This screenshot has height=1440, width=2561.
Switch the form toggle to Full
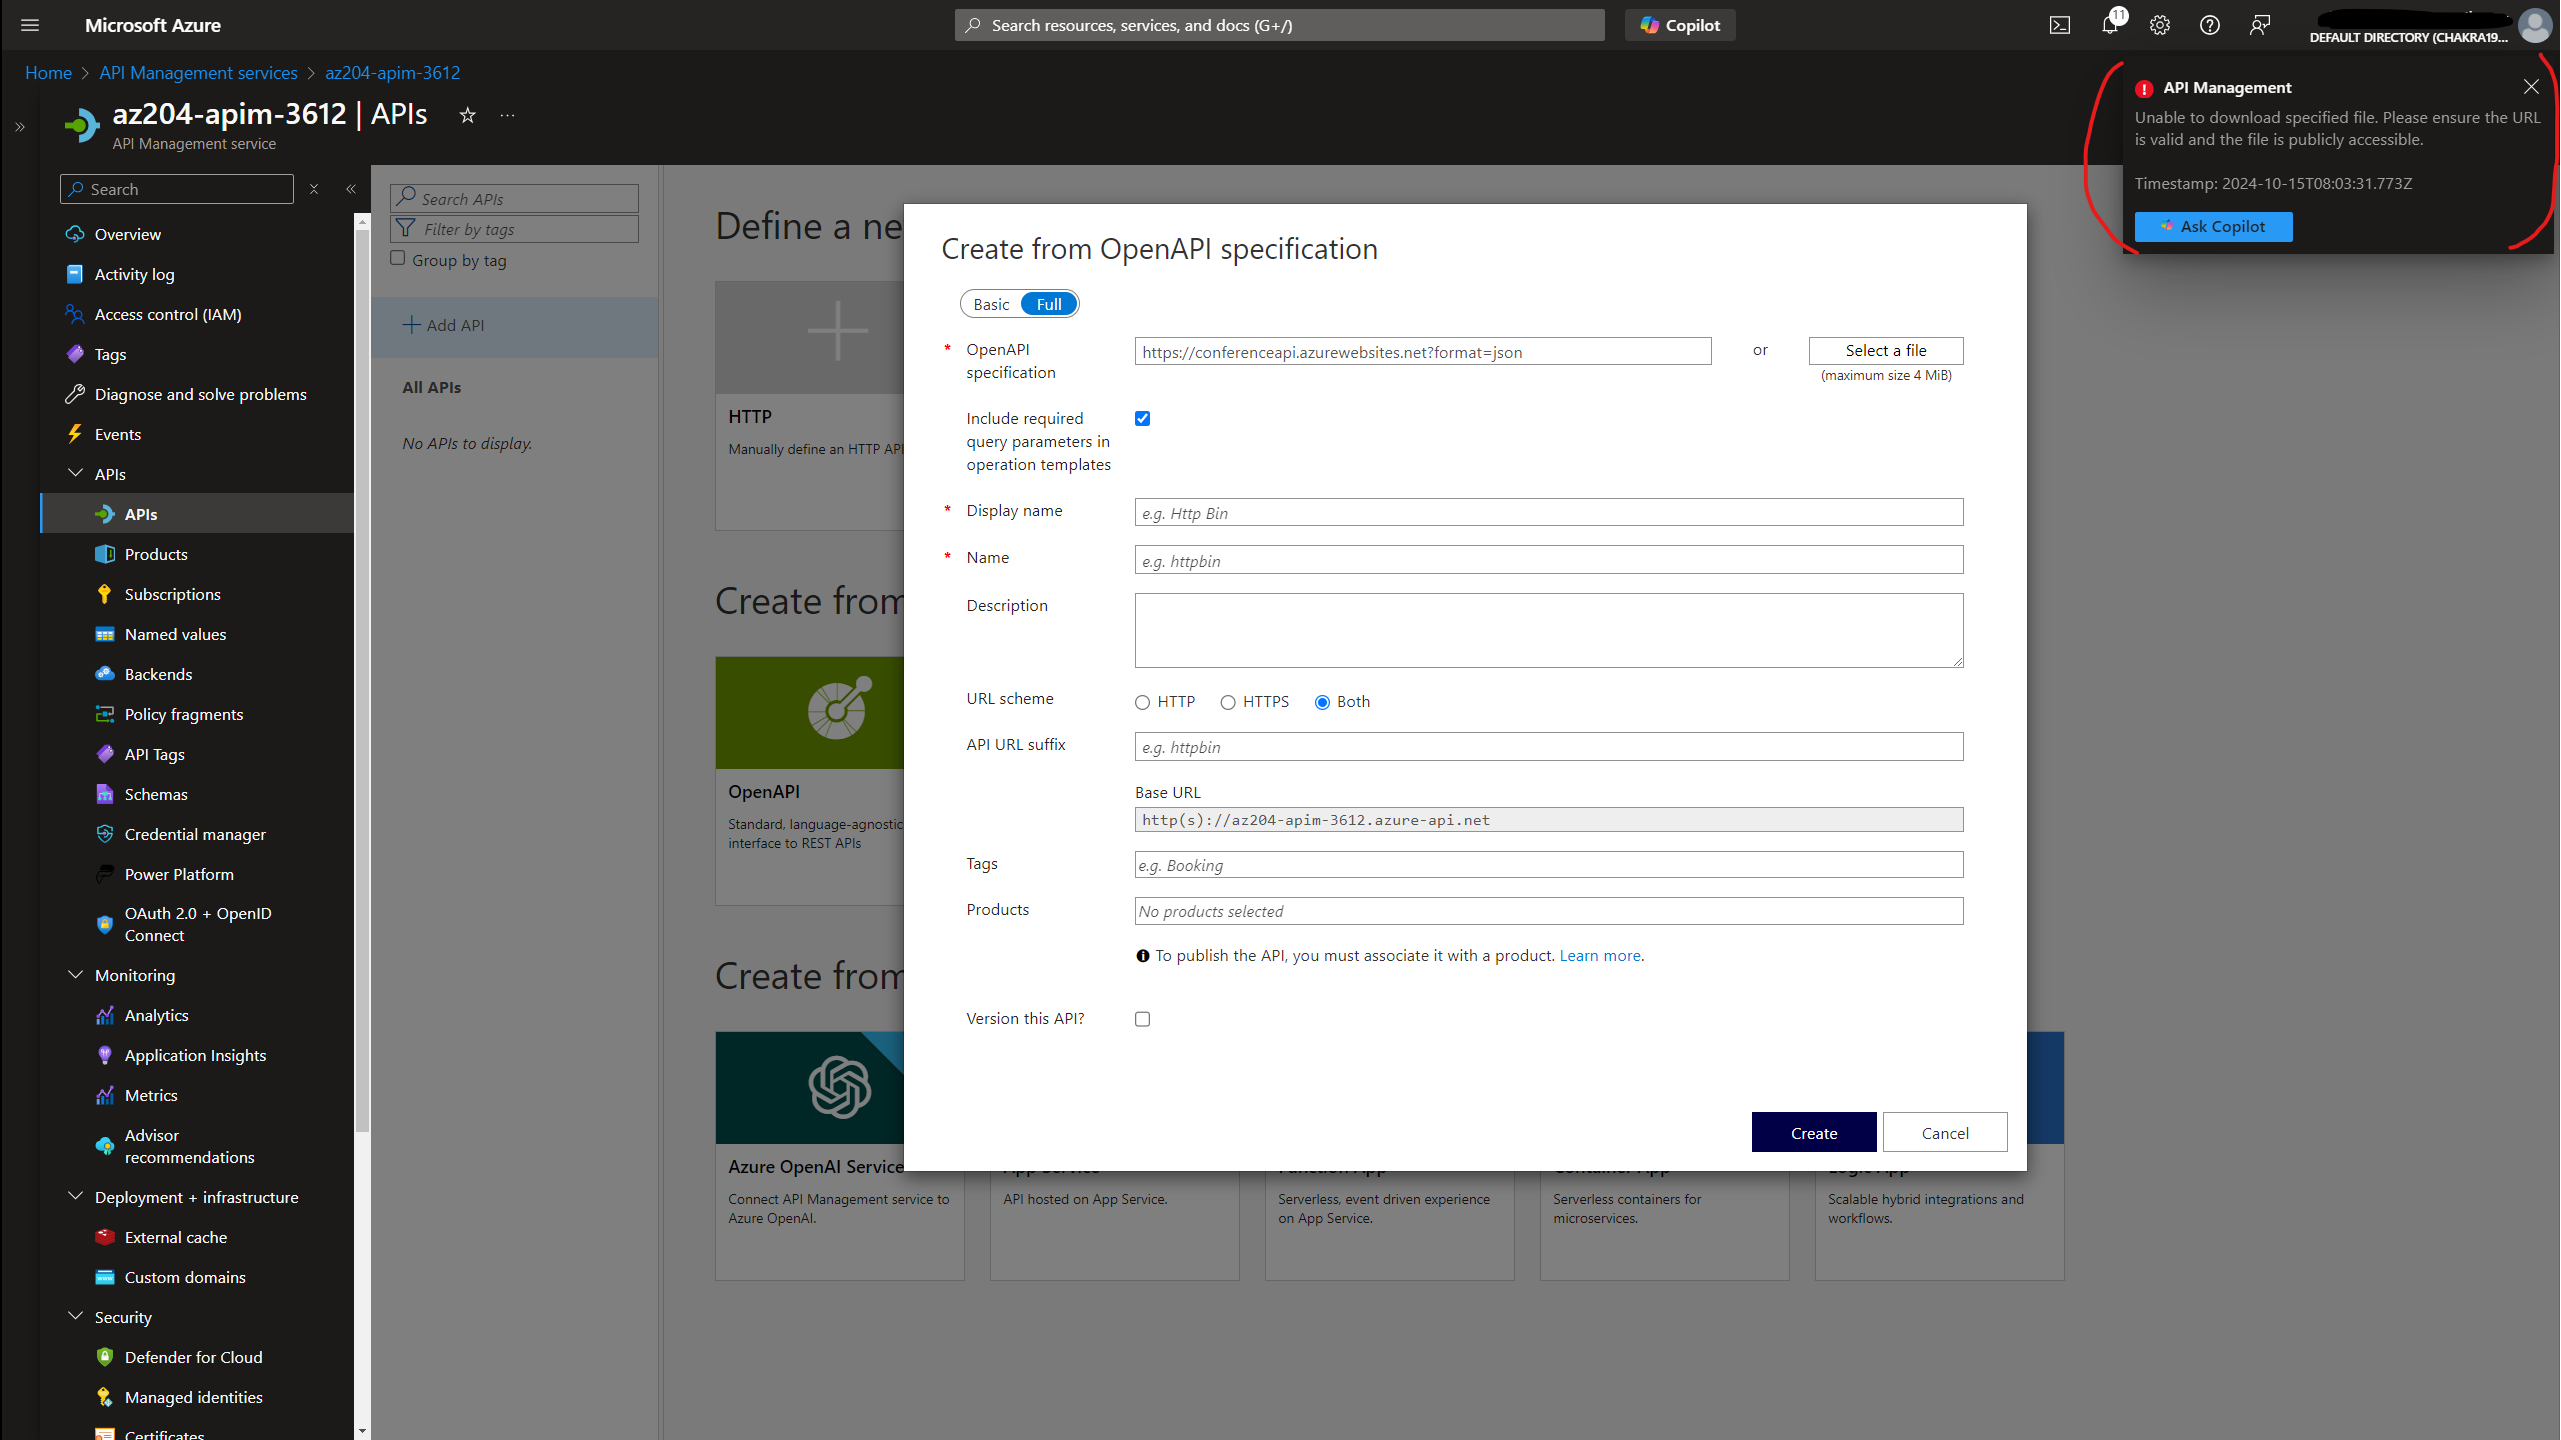click(x=1049, y=304)
